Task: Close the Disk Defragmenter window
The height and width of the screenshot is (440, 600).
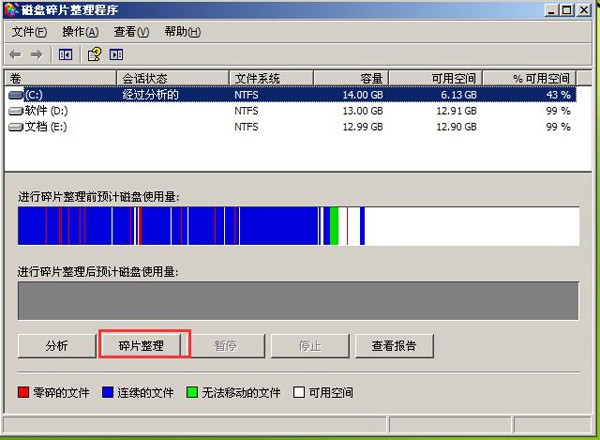Action: (584, 10)
